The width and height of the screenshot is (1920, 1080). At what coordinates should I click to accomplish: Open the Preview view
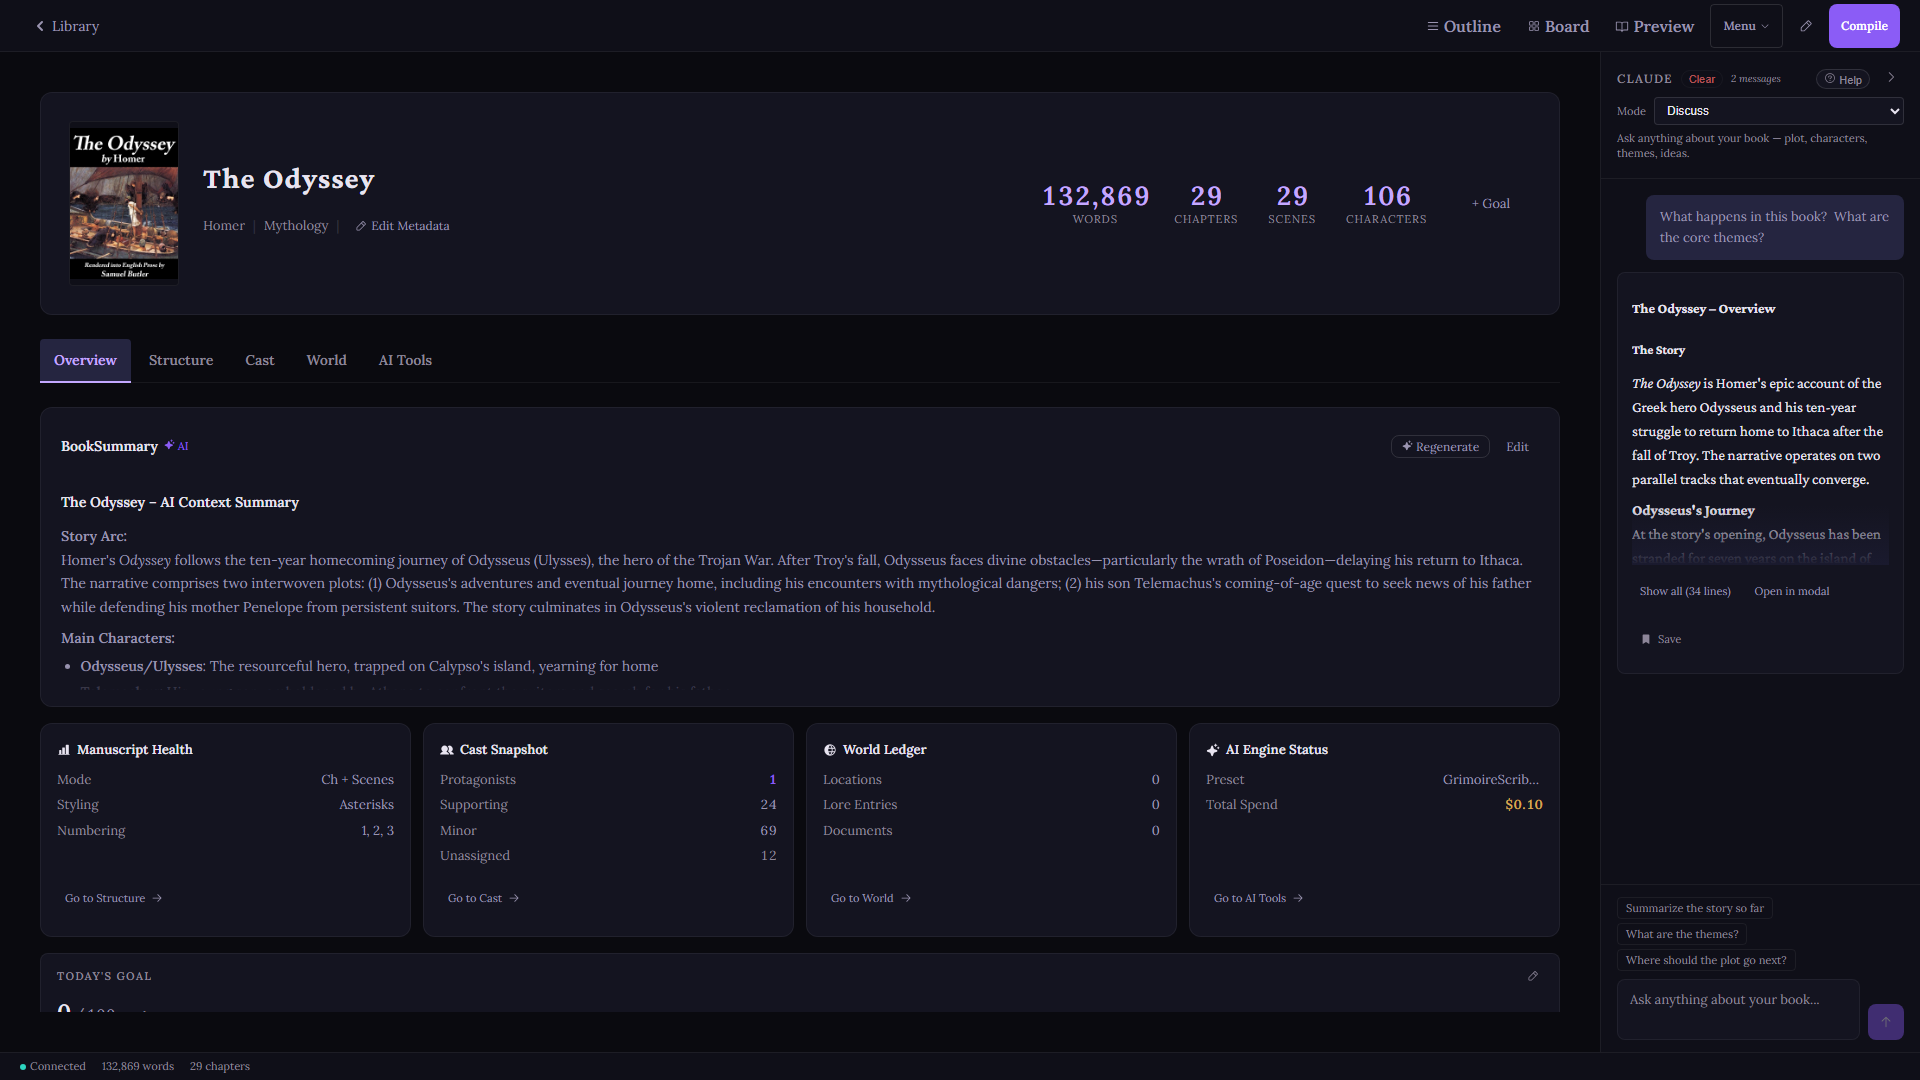click(x=1654, y=26)
